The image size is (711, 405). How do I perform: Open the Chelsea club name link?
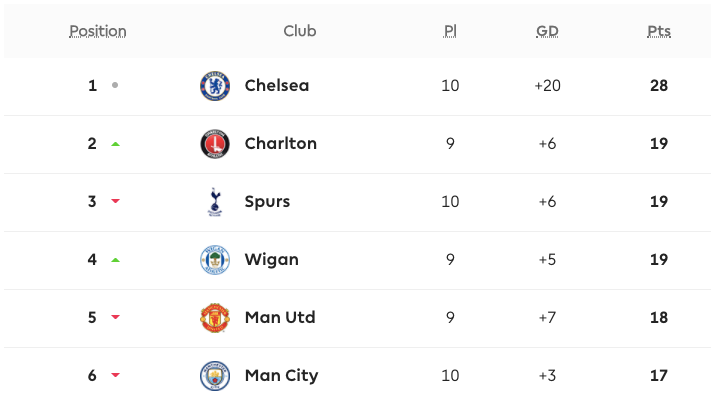click(277, 86)
